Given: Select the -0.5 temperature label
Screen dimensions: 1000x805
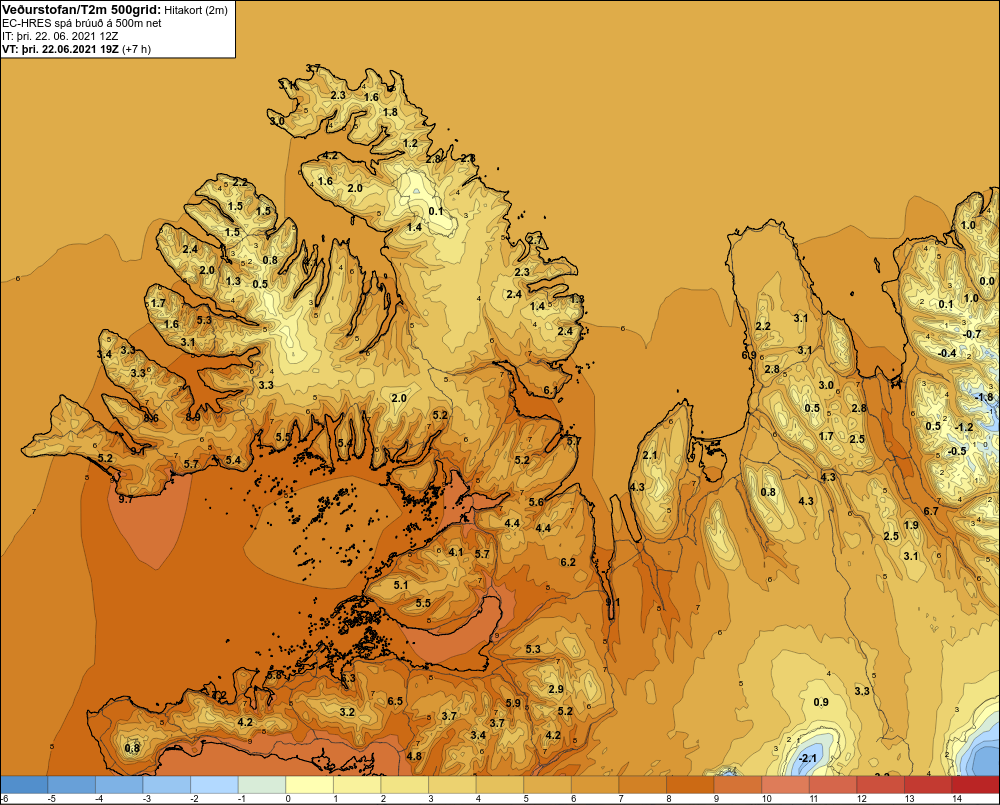Looking at the screenshot, I should point(957,451).
